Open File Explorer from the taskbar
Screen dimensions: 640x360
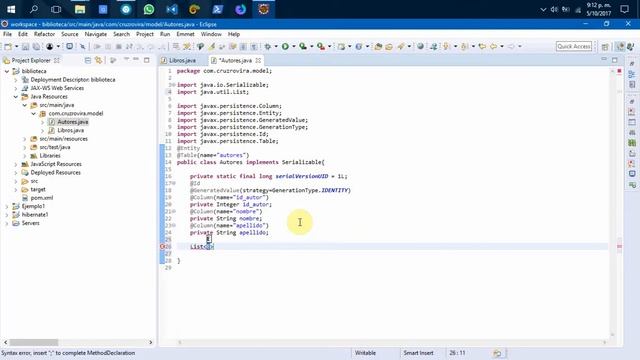(x=80, y=9)
